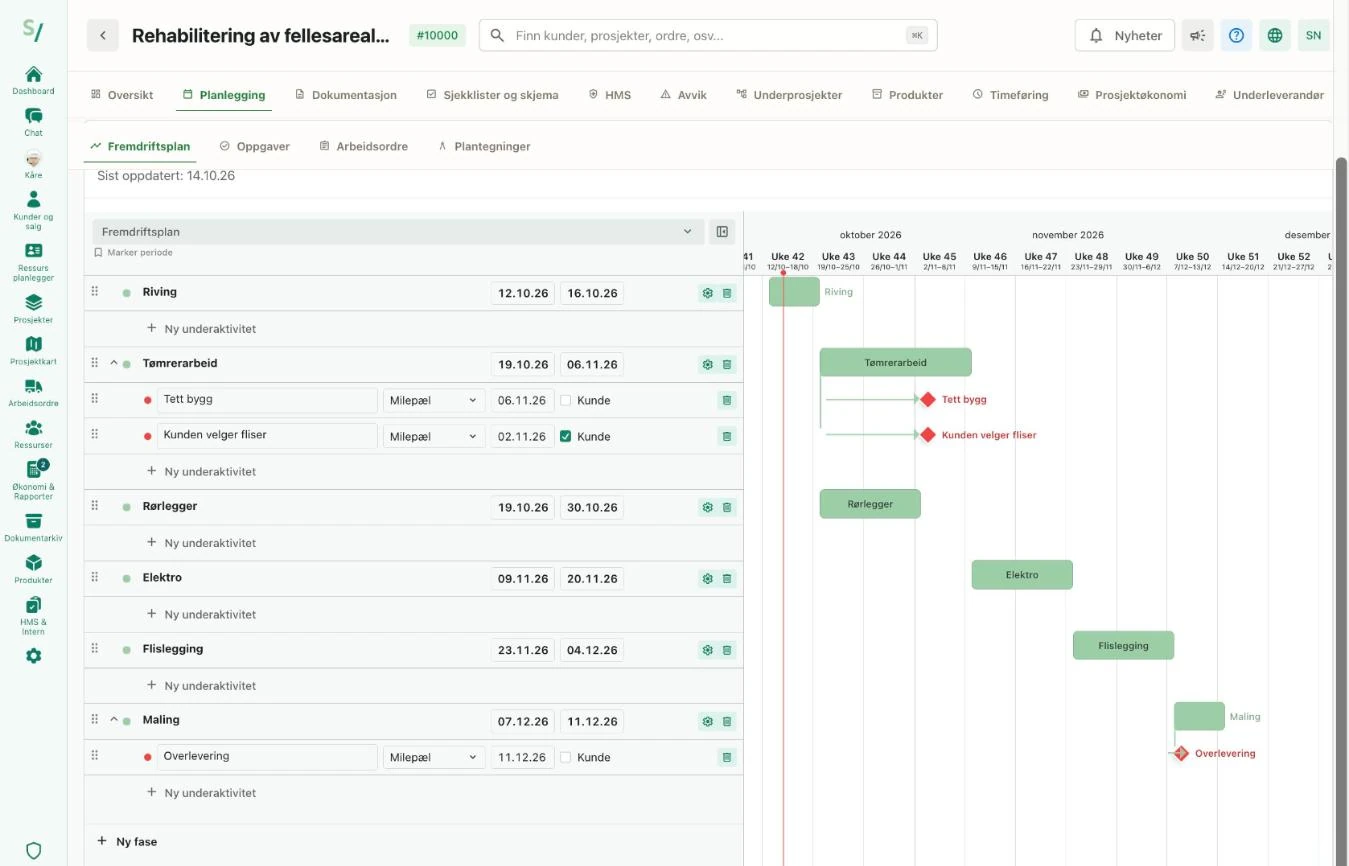This screenshot has height=866, width=1349.
Task: Open the Arbeidsordre sub-tab
Action: click(363, 146)
